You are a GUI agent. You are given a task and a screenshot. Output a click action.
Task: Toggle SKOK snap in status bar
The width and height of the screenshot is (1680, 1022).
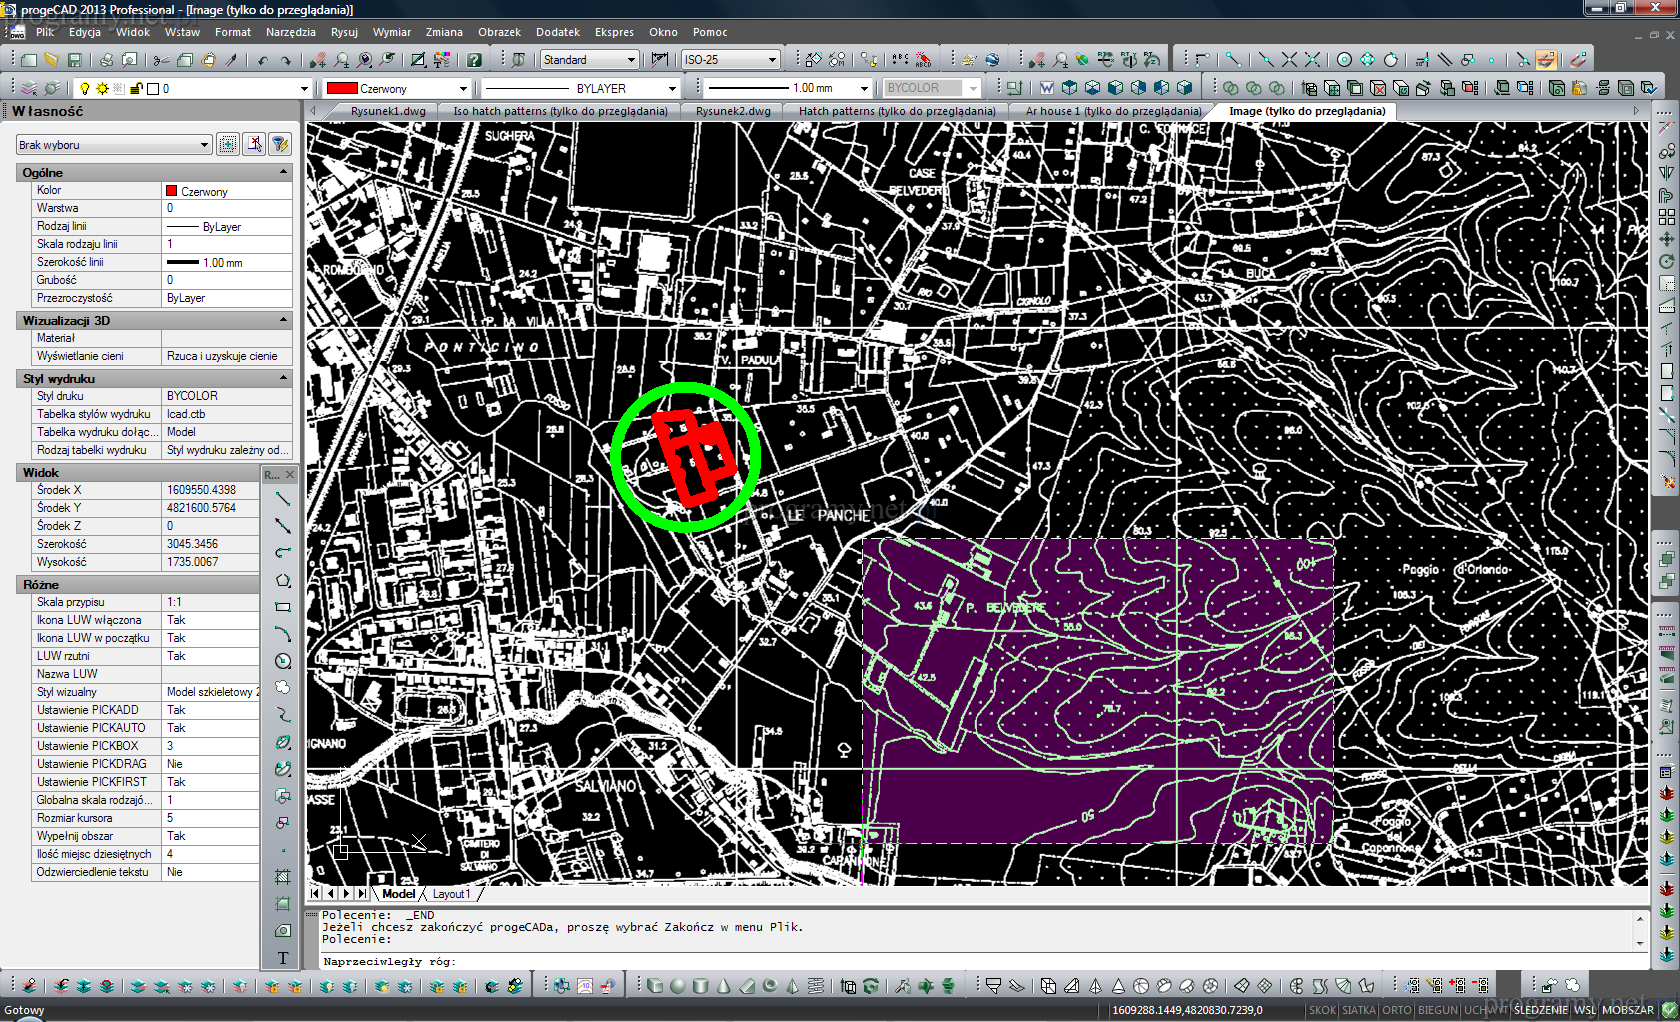click(x=1322, y=1010)
